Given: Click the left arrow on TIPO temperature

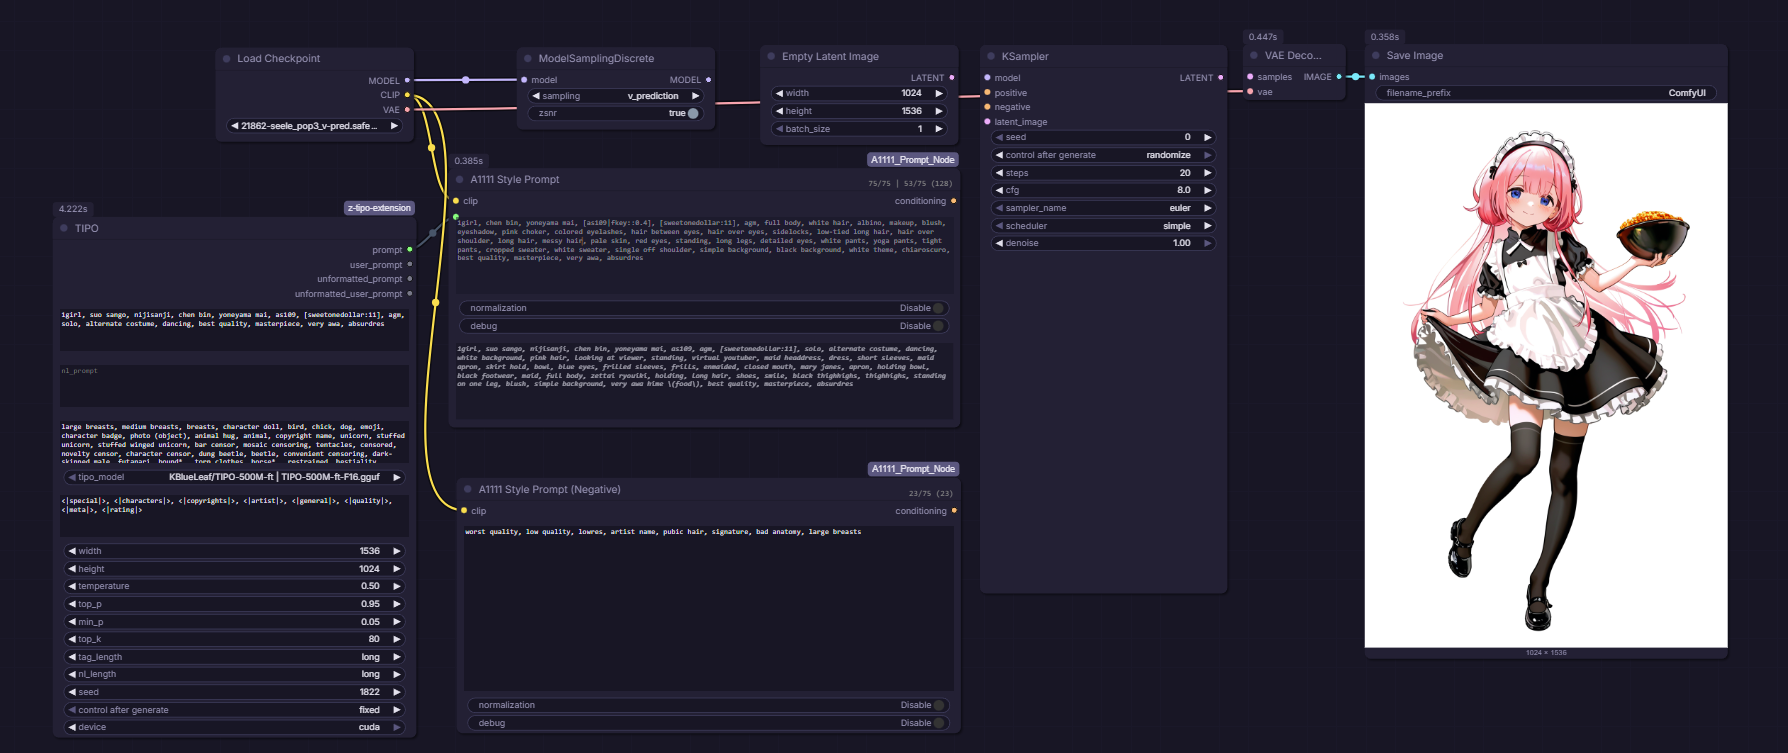Looking at the screenshot, I should [x=72, y=586].
